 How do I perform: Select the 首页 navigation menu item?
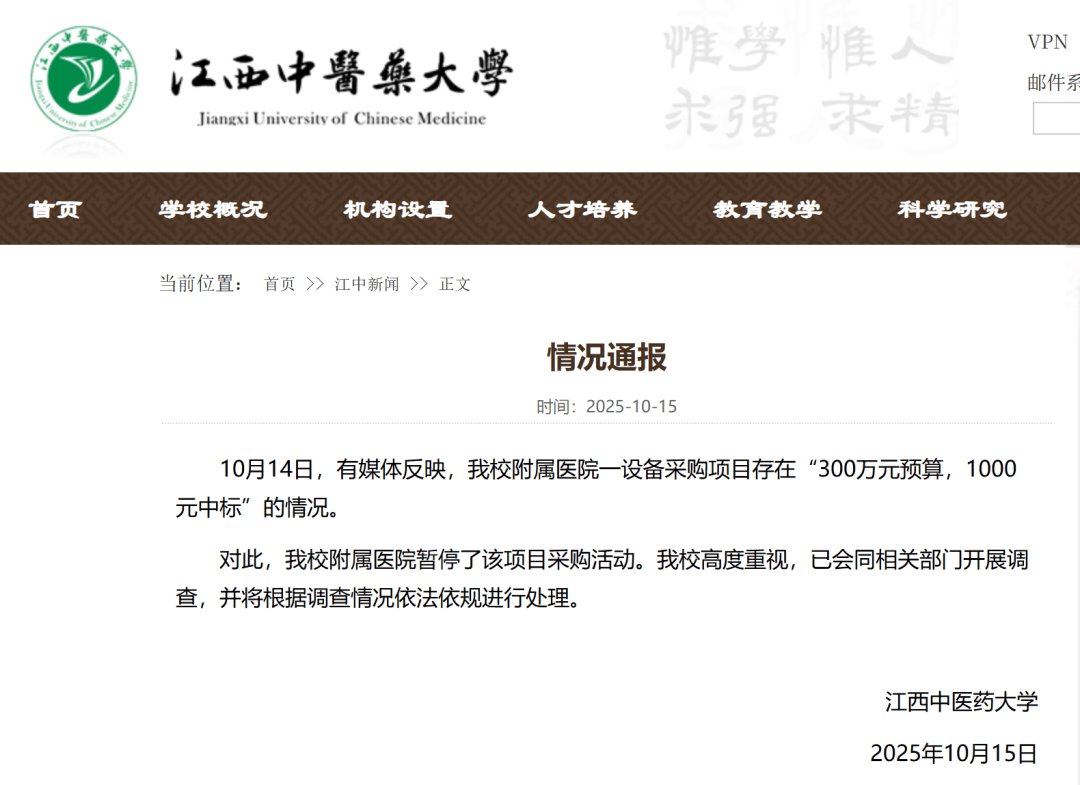pos(56,210)
